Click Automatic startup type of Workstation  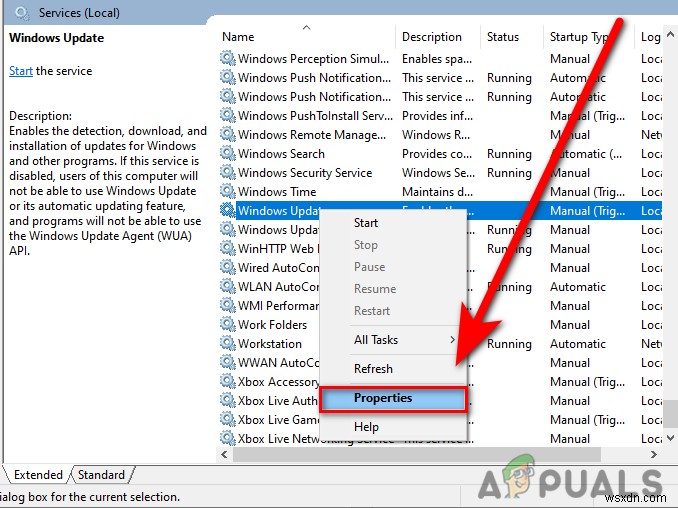(578, 344)
